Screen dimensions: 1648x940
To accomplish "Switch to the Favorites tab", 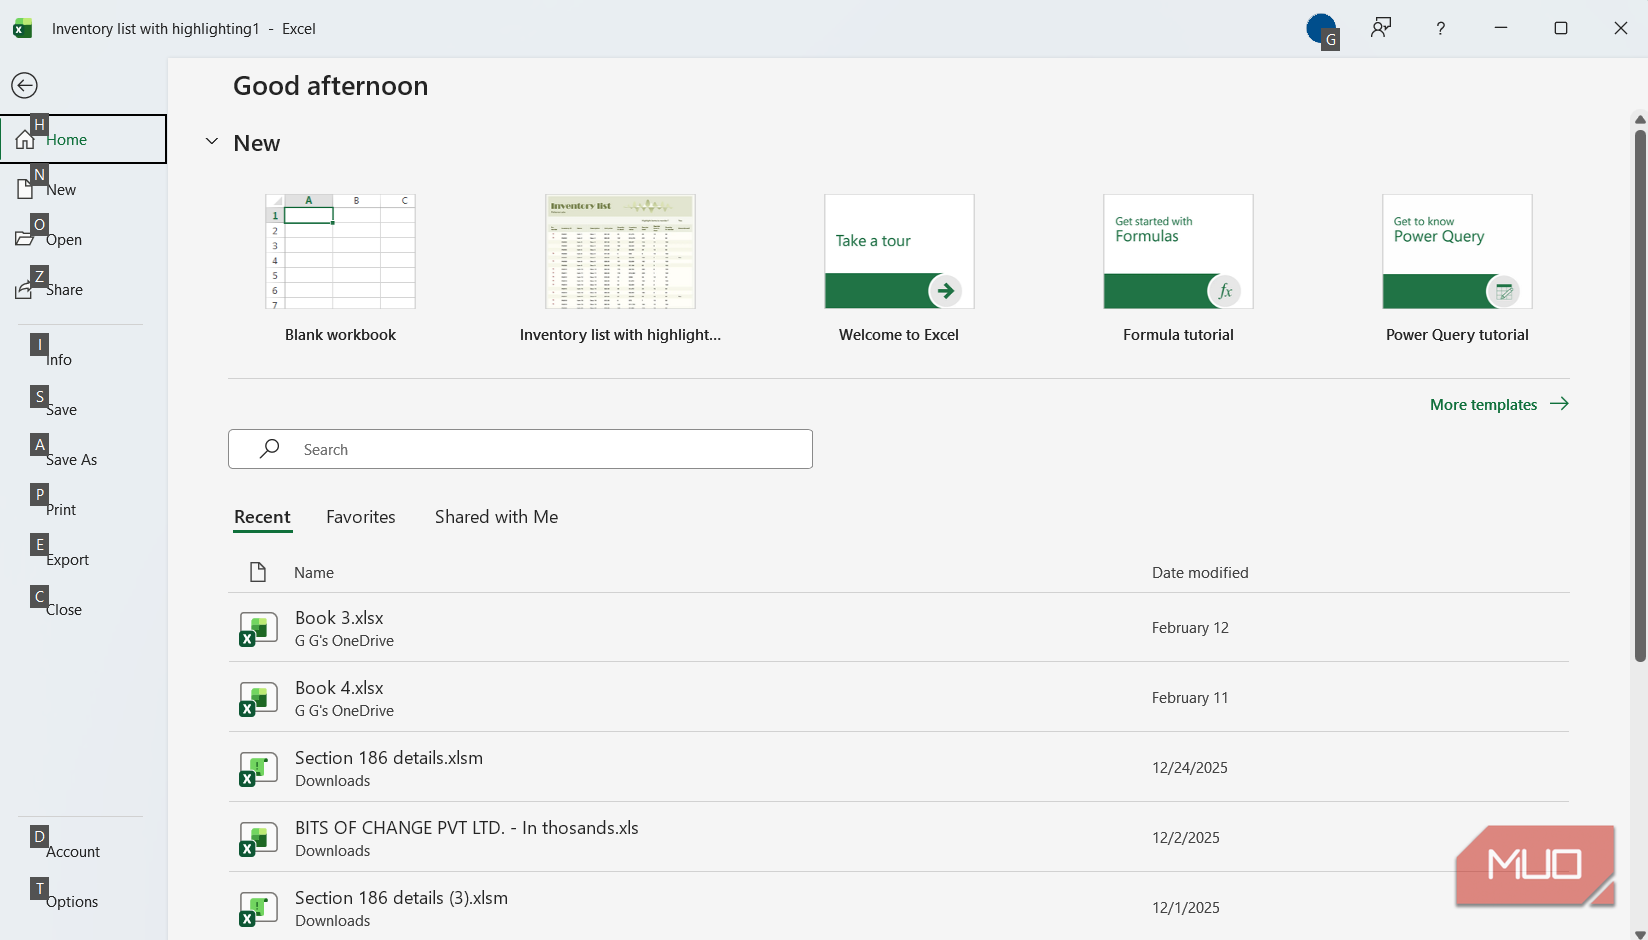I will click(361, 517).
